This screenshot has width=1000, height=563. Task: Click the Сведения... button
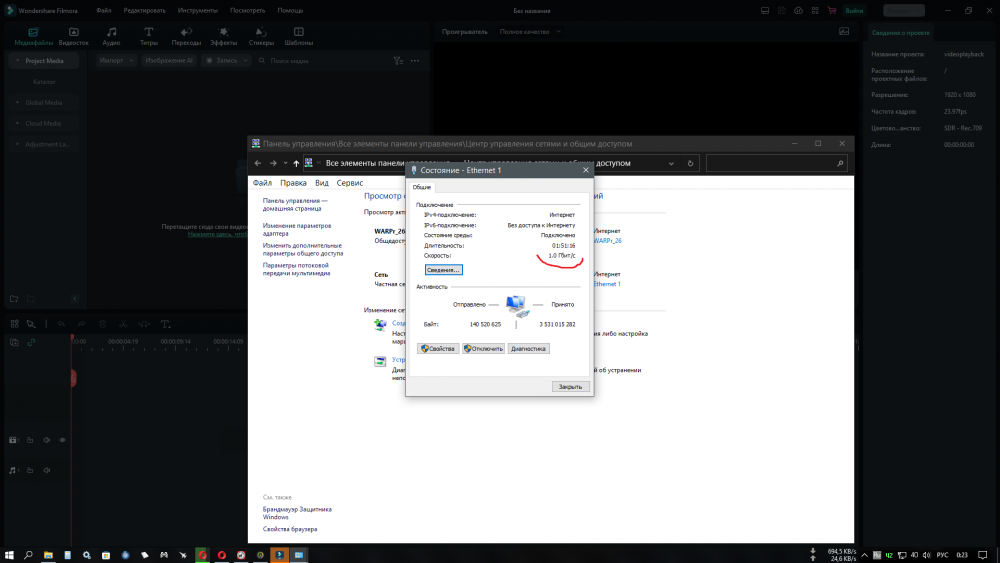coord(444,270)
